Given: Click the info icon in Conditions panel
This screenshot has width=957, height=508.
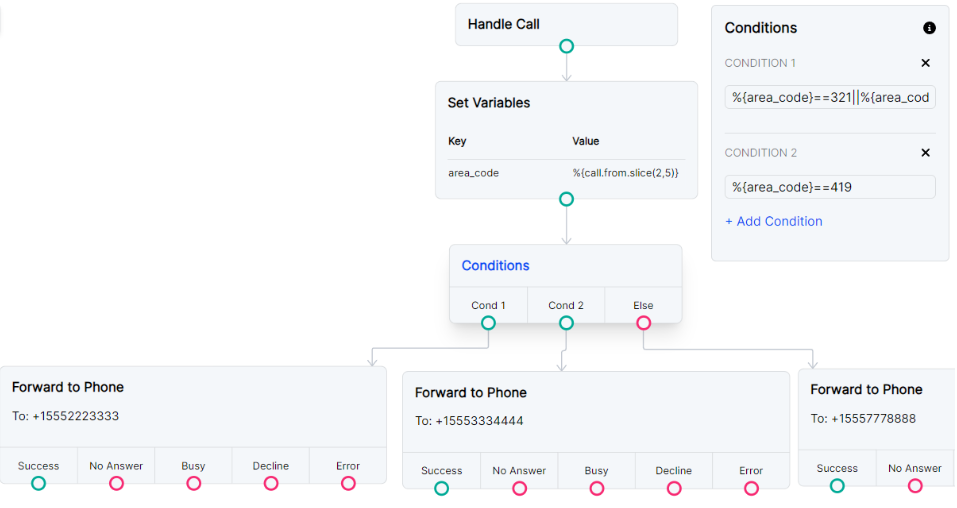Looking at the screenshot, I should (929, 28).
